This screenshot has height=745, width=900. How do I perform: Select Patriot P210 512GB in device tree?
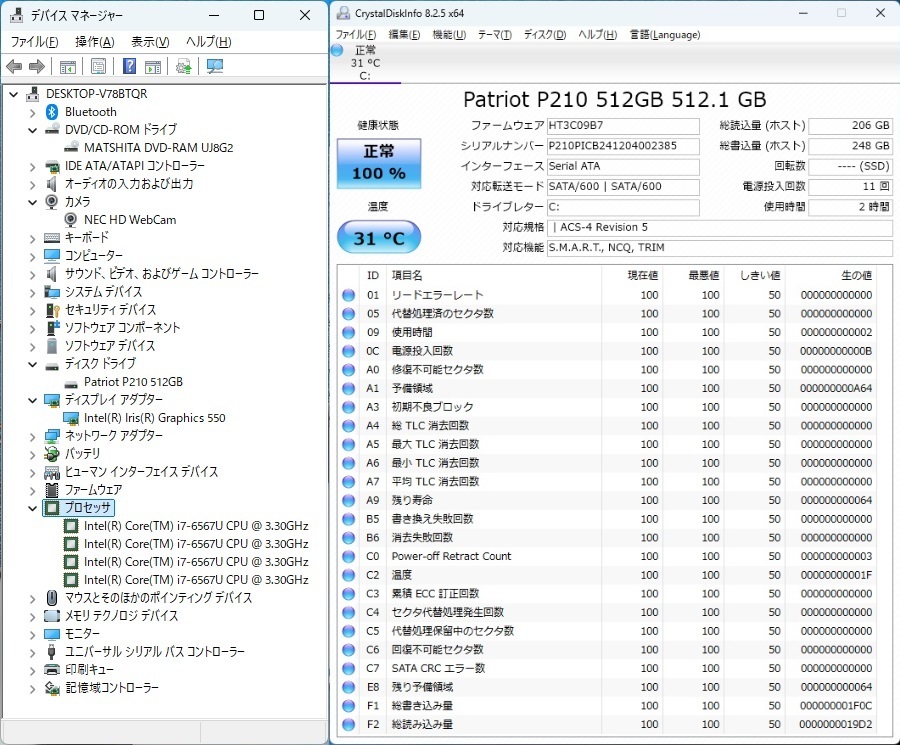tap(132, 382)
